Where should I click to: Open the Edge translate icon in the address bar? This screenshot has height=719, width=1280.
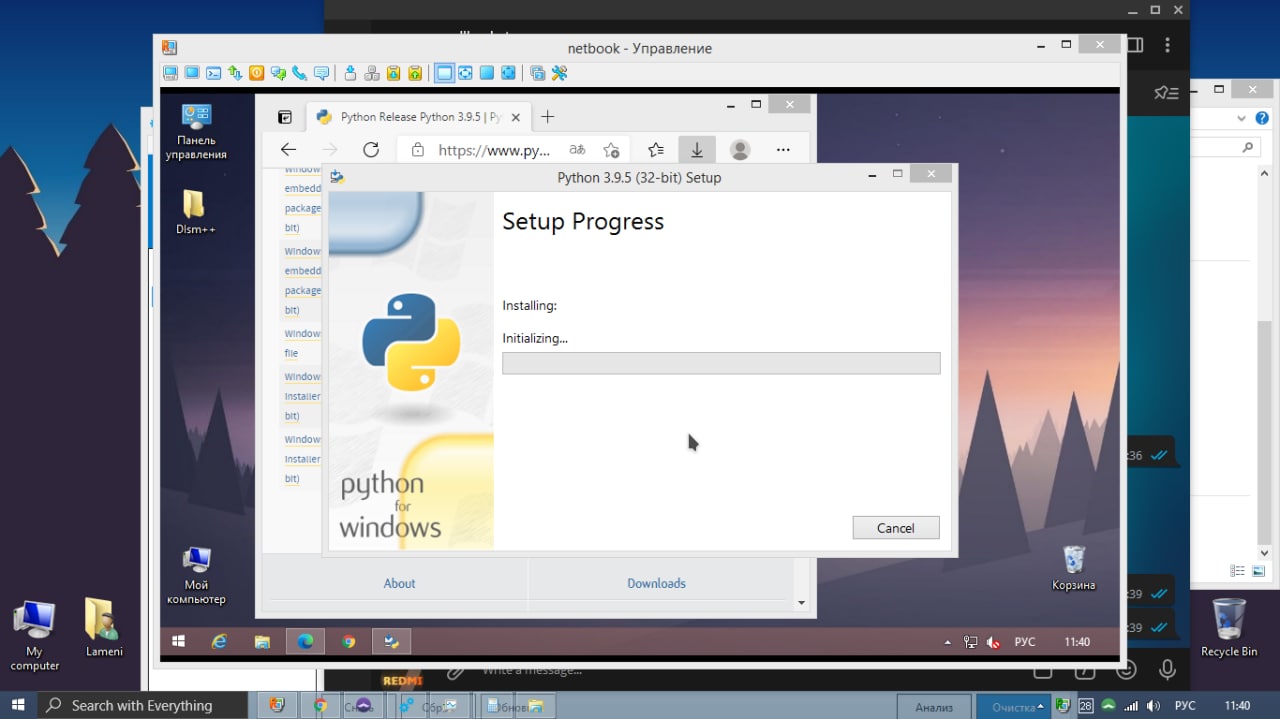(577, 150)
